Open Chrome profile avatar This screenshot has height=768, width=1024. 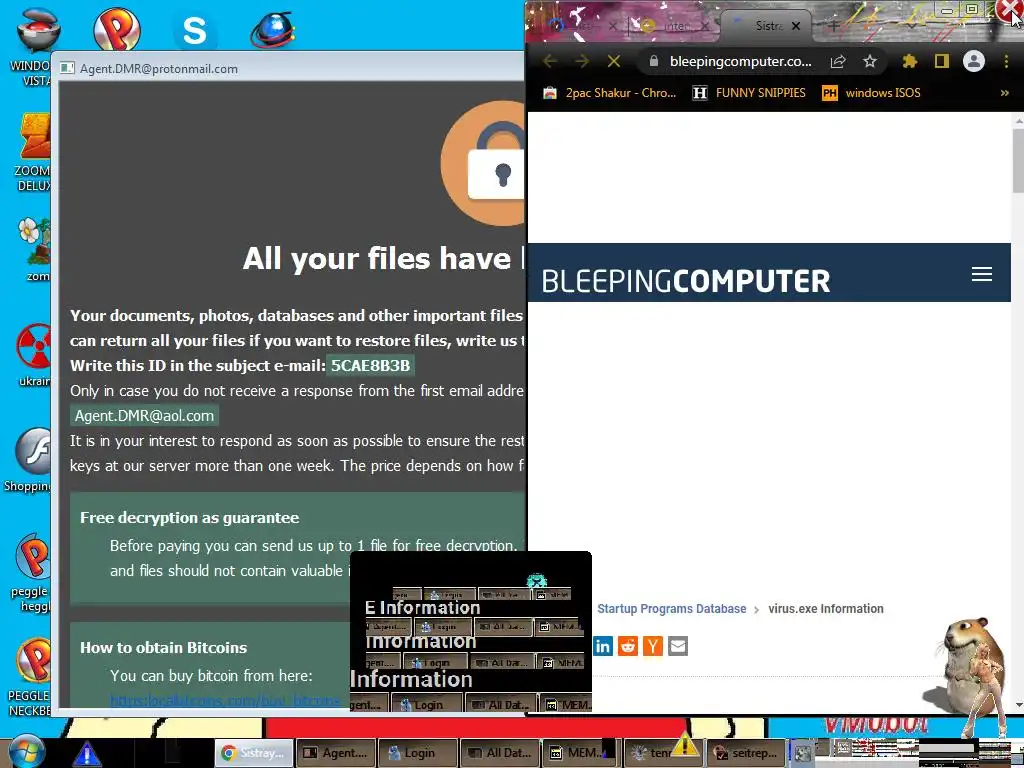tap(973, 61)
